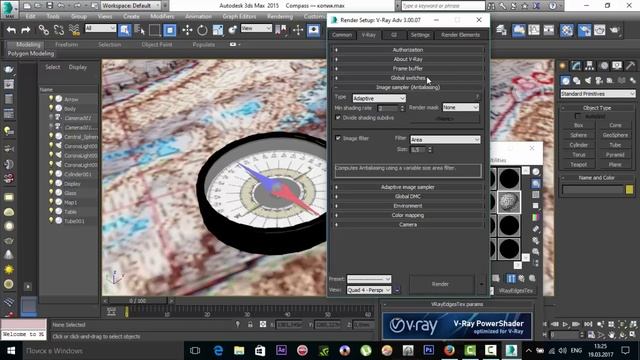Activate the Select and Scale tool
Screen dimensions: 640x360
coord(218,30)
